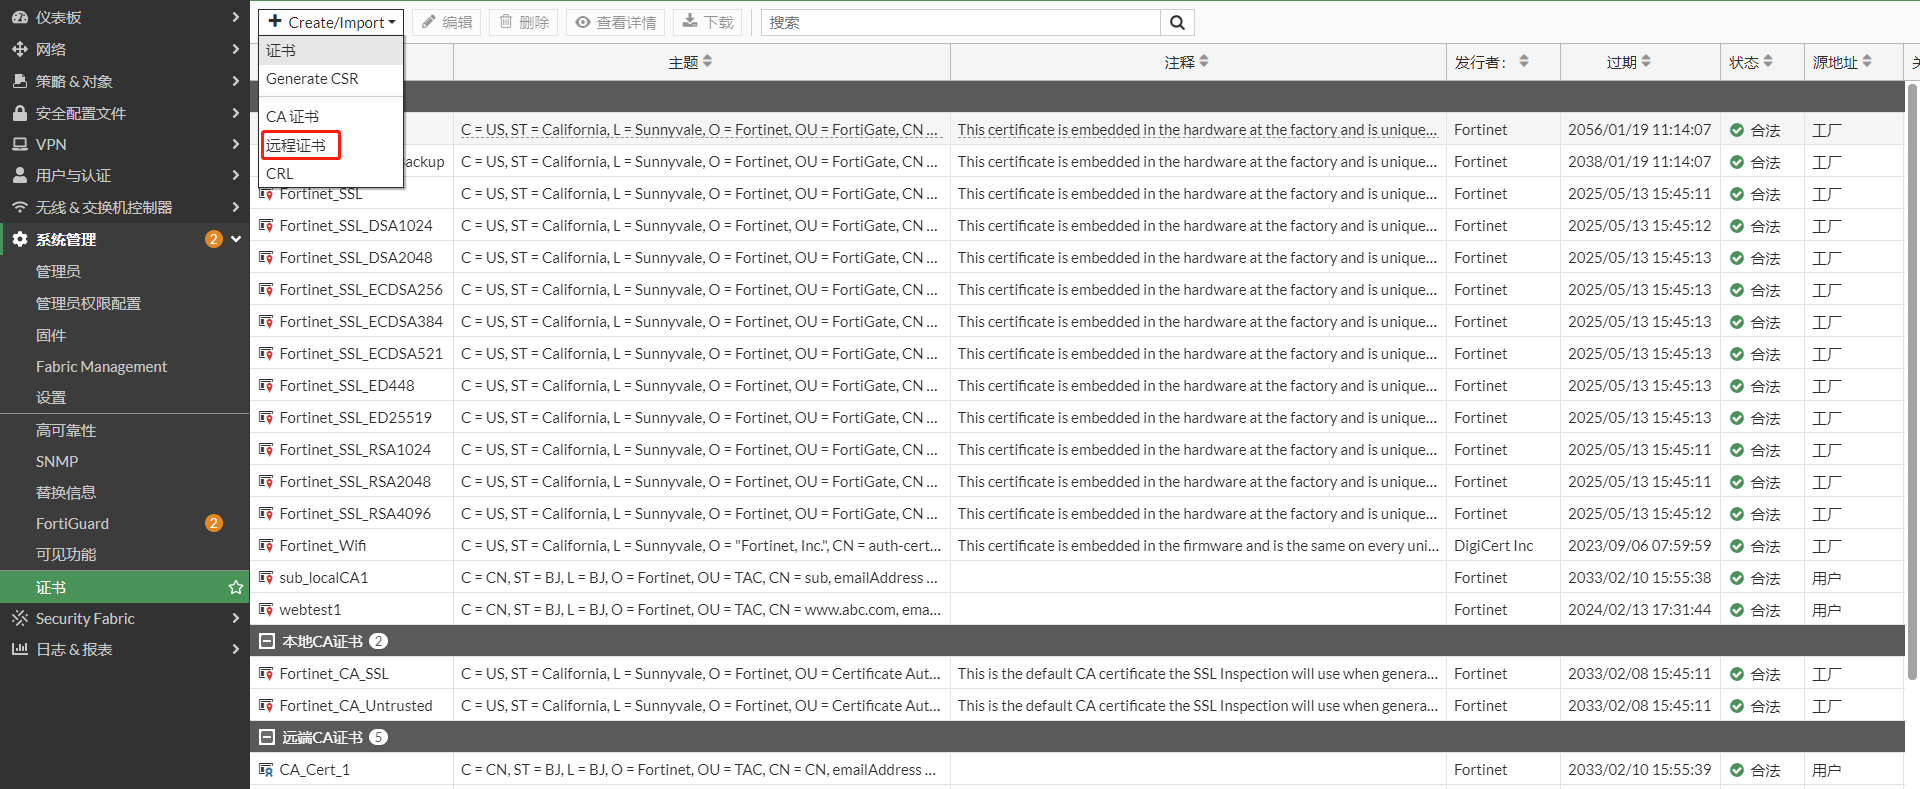The image size is (1920, 789).
Task: Click certificate icon of Fortinet_CA_Untrusted
Action: 266,705
